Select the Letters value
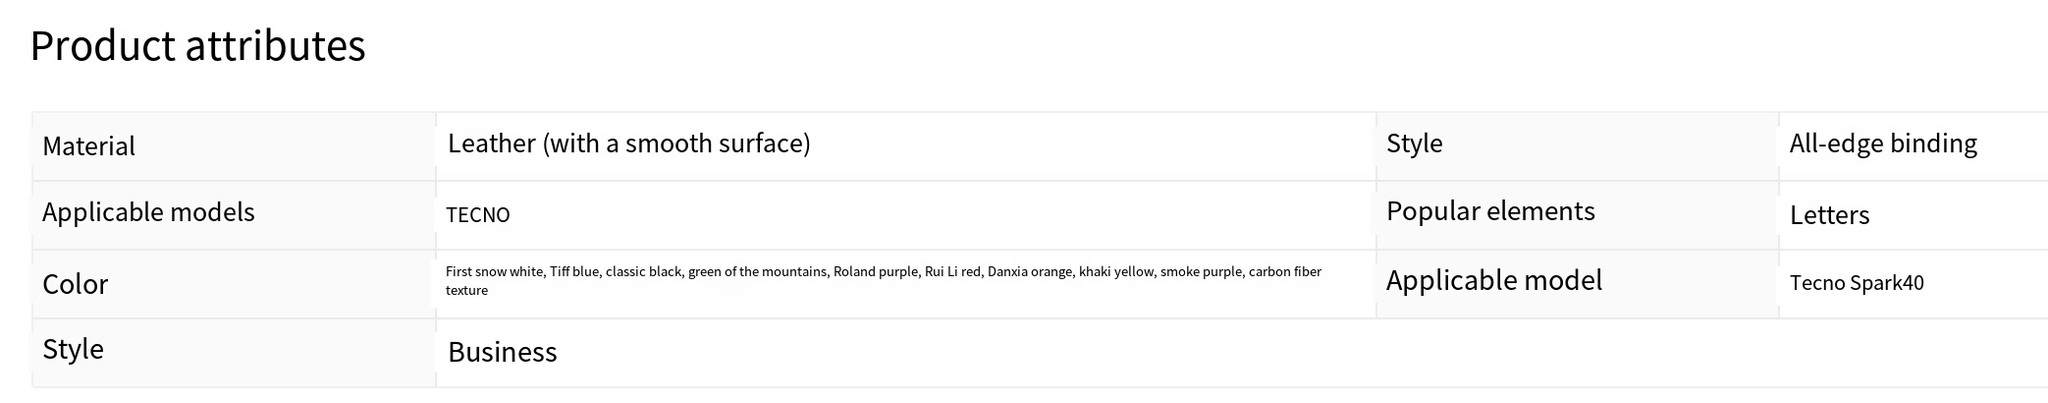Screen dimensions: 2048x403 [x=1829, y=216]
